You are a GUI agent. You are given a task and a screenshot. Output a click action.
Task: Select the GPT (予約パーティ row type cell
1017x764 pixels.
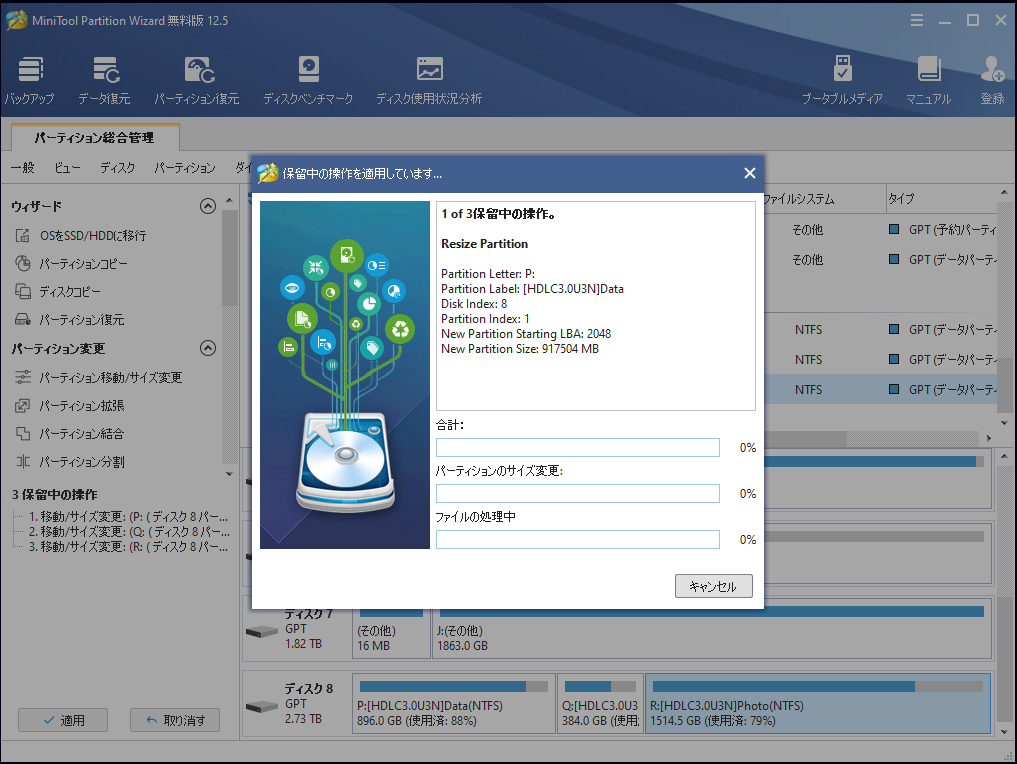[944, 230]
